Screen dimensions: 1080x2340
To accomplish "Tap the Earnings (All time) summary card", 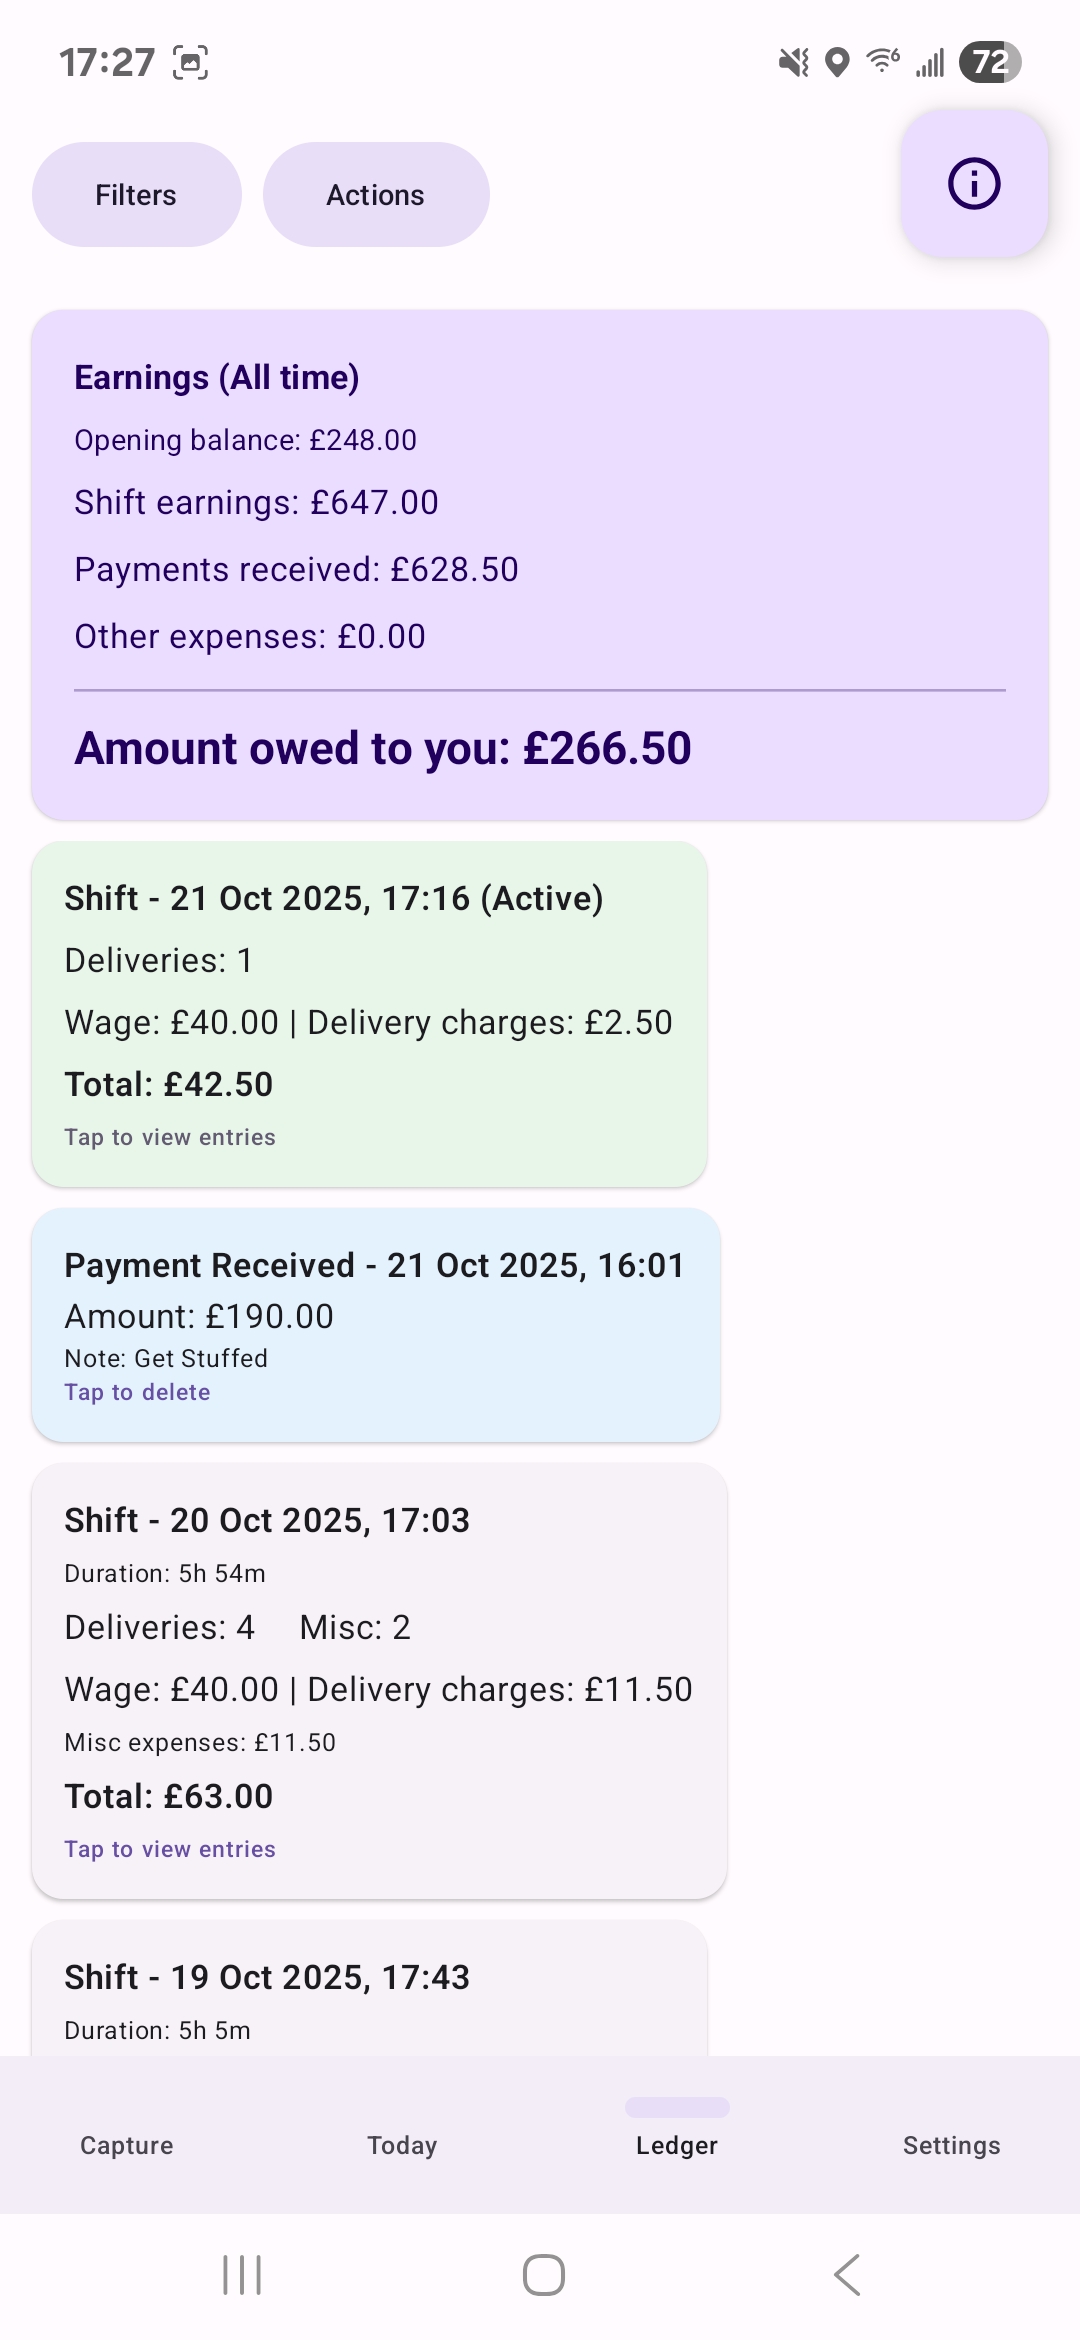I will pos(540,565).
